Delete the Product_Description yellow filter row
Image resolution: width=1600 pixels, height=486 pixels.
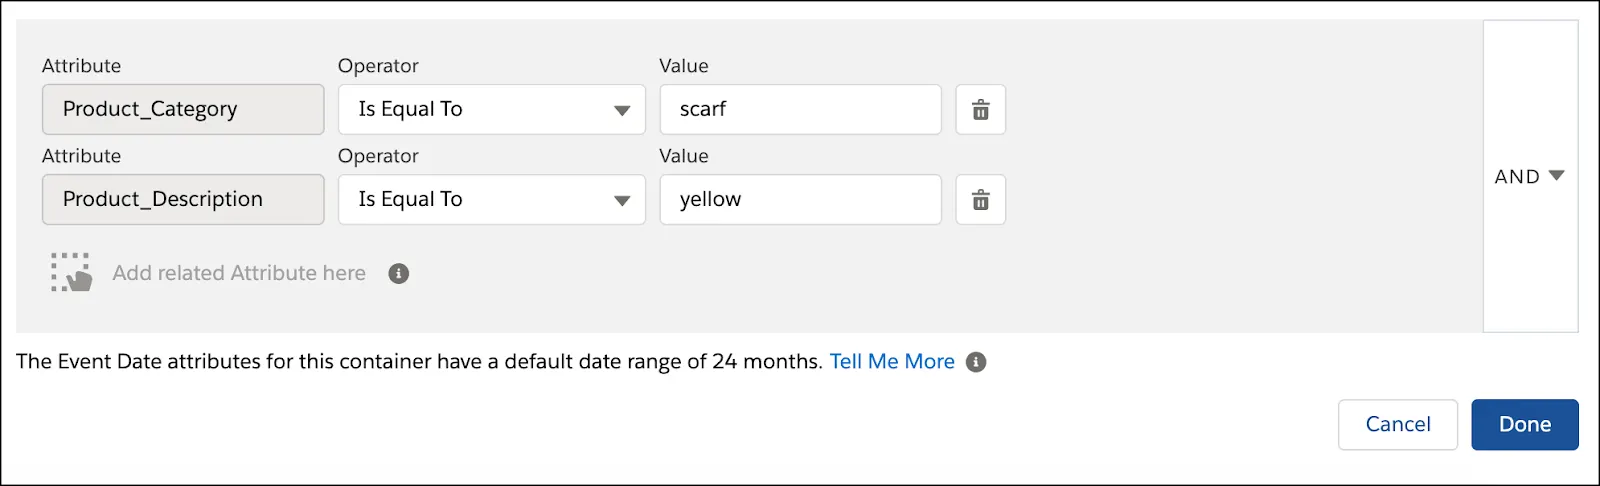[x=980, y=200]
